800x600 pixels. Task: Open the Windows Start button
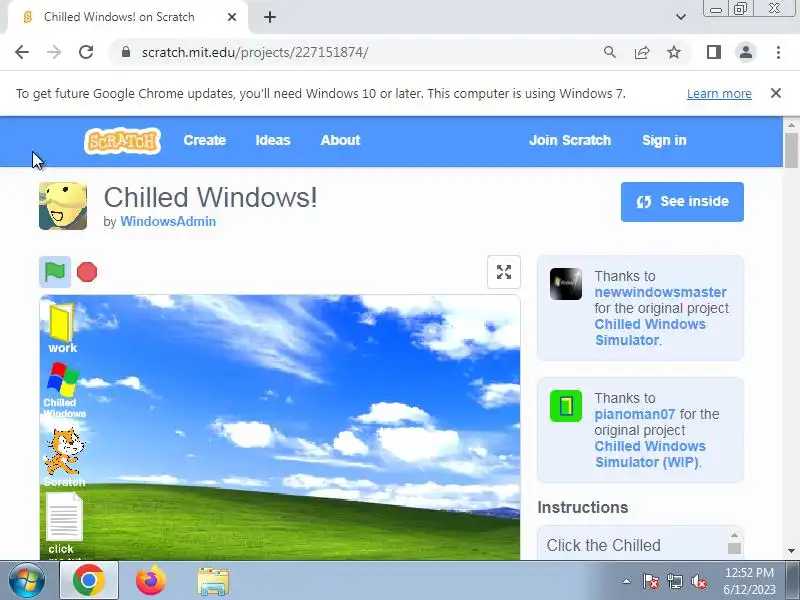click(x=26, y=581)
